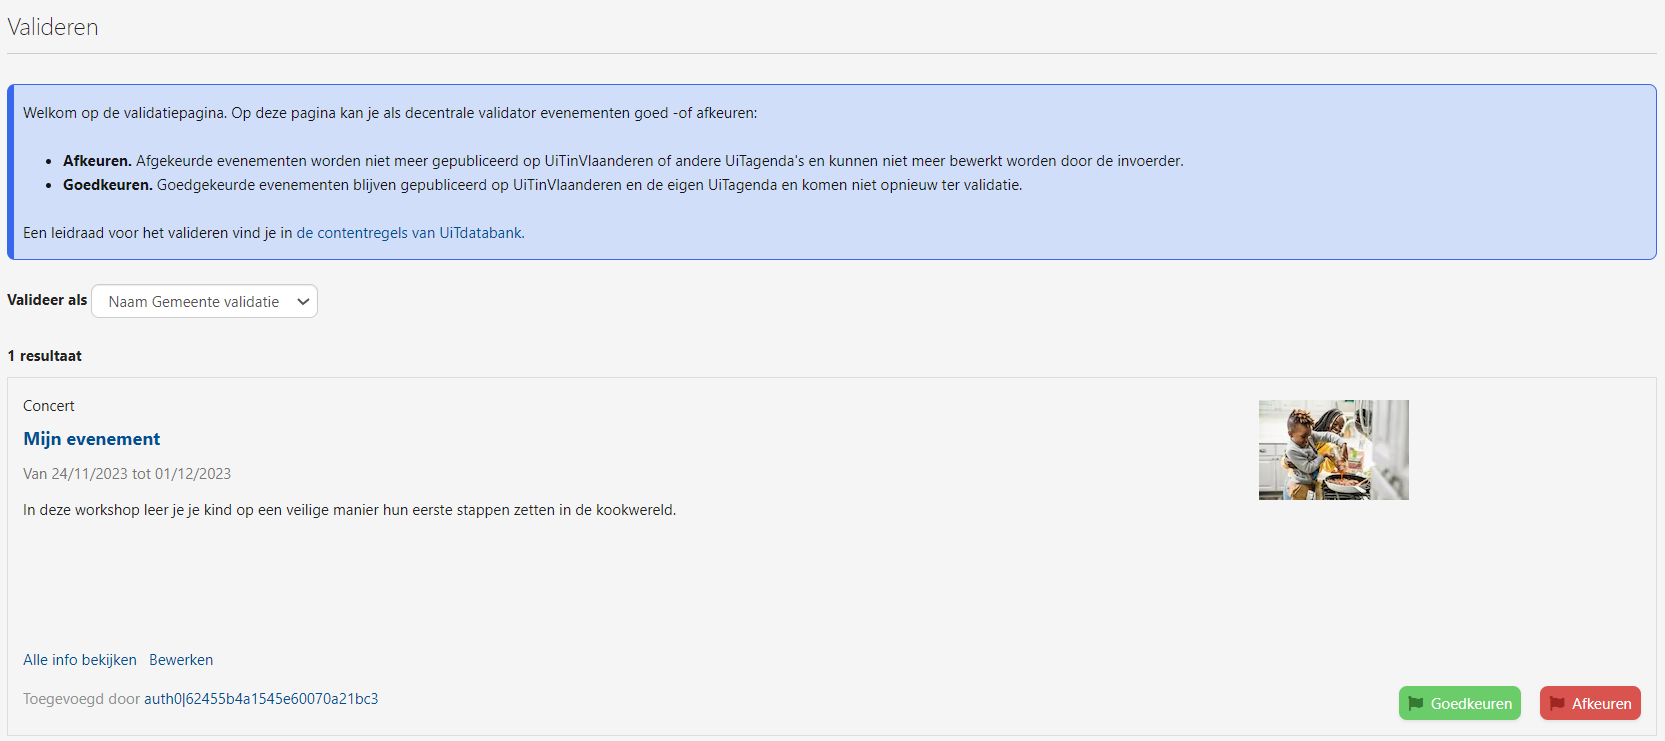Viewport: 1665px width, 741px height.
Task: Click the bold Afkeuren term in the info box
Action: (x=97, y=161)
